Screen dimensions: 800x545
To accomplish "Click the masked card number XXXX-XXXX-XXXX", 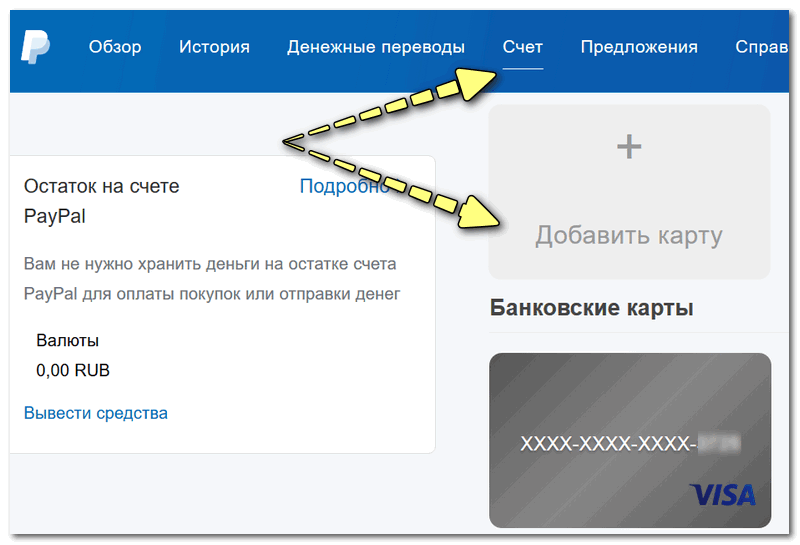I will tap(608, 443).
